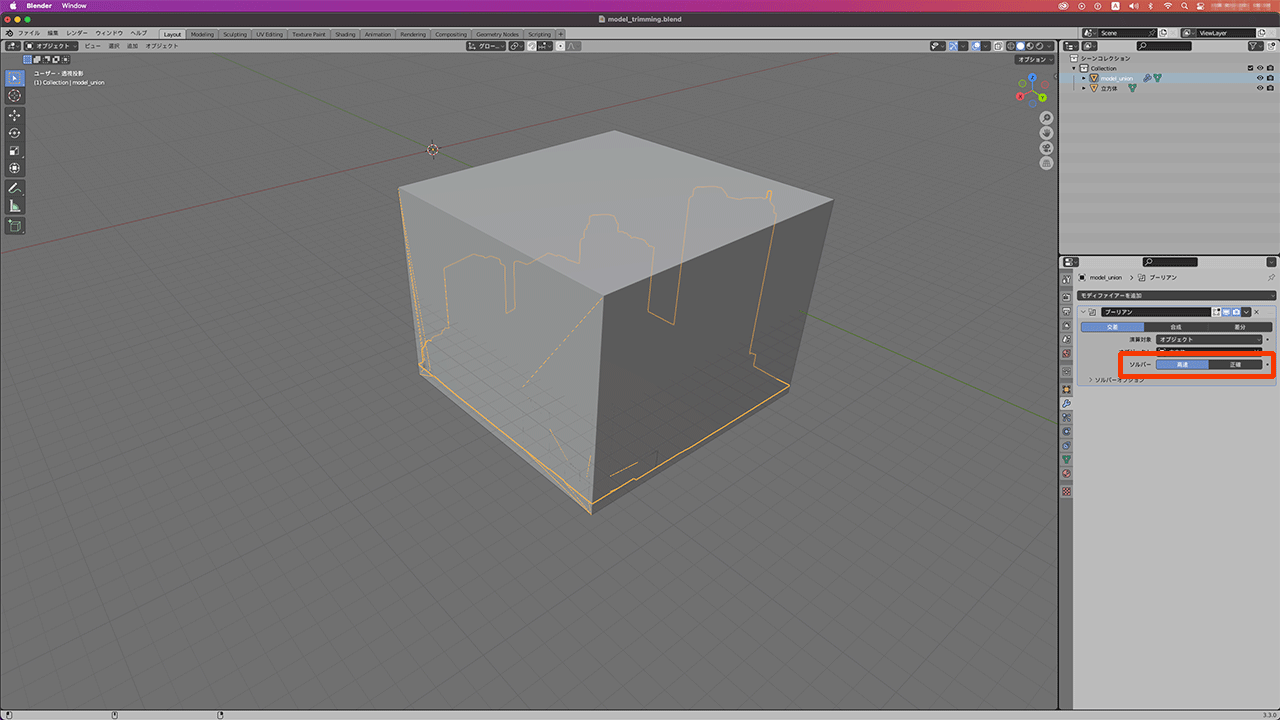
Task: Open the Tool properties tab
Action: pyautogui.click(x=1066, y=279)
